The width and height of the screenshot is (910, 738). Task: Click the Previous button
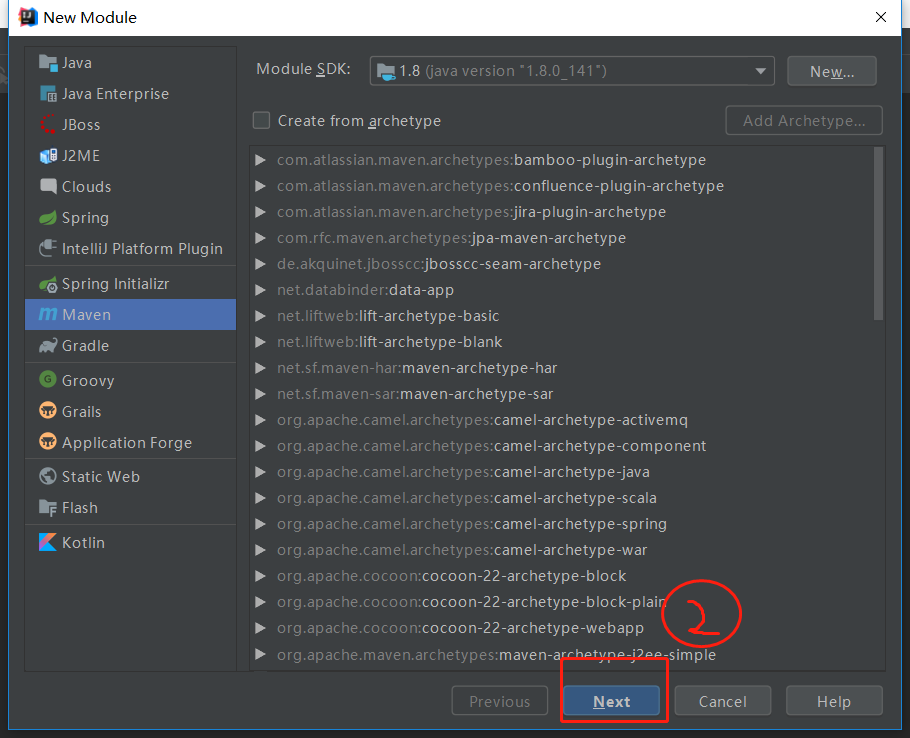tap(500, 701)
